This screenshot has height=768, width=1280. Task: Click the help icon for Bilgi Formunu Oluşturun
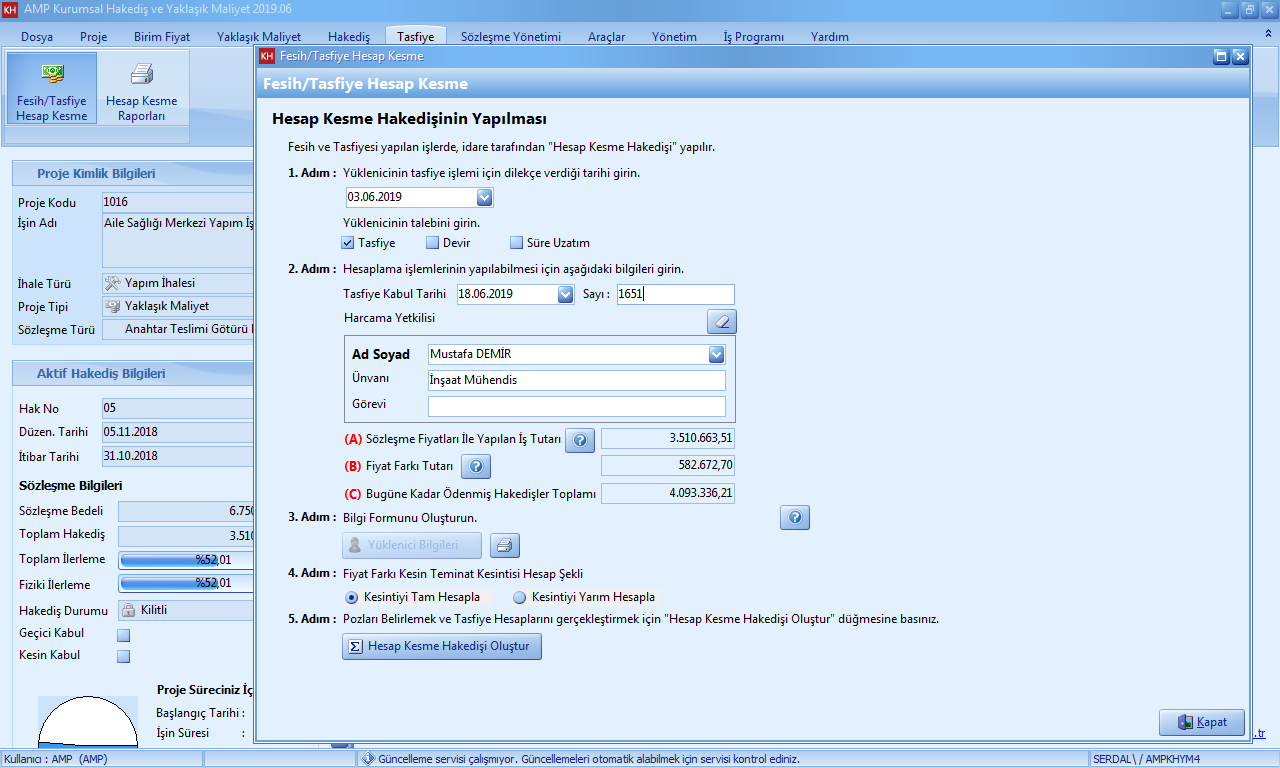tap(794, 517)
